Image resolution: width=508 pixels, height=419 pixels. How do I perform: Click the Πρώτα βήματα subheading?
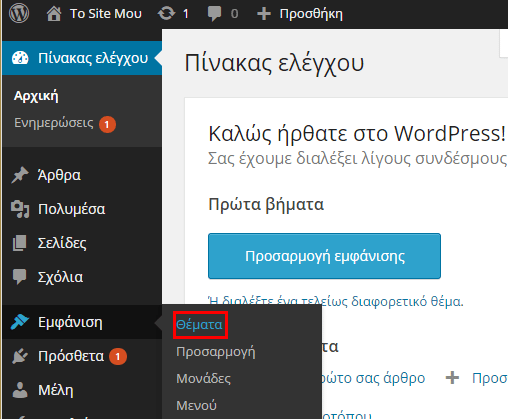tap(266, 204)
